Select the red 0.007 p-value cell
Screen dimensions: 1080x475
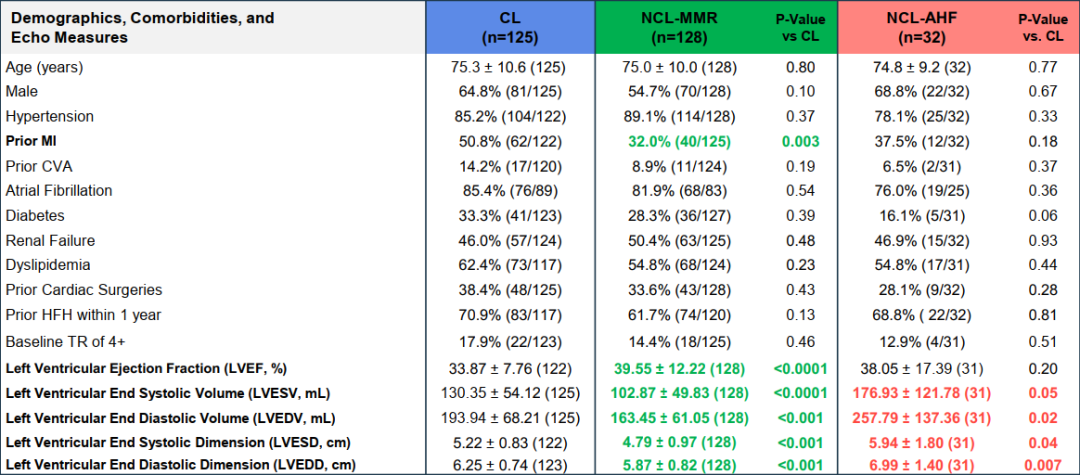(x=1040, y=463)
